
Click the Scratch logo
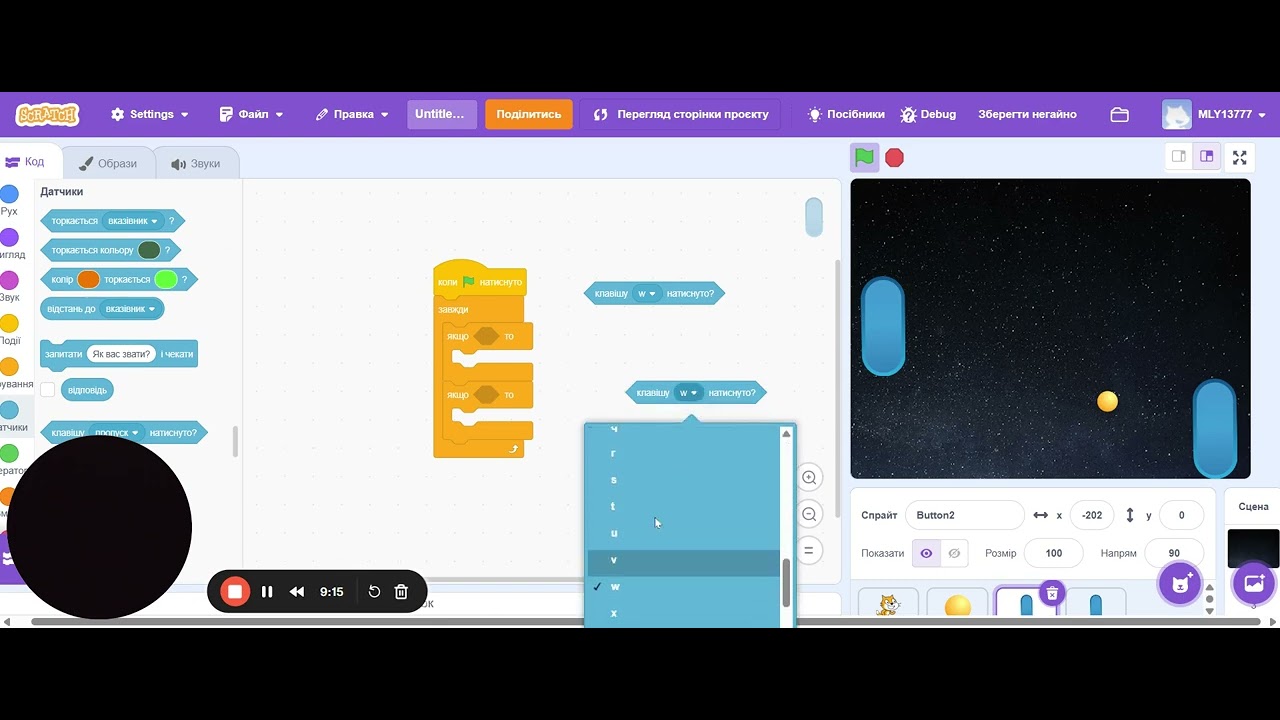47,114
